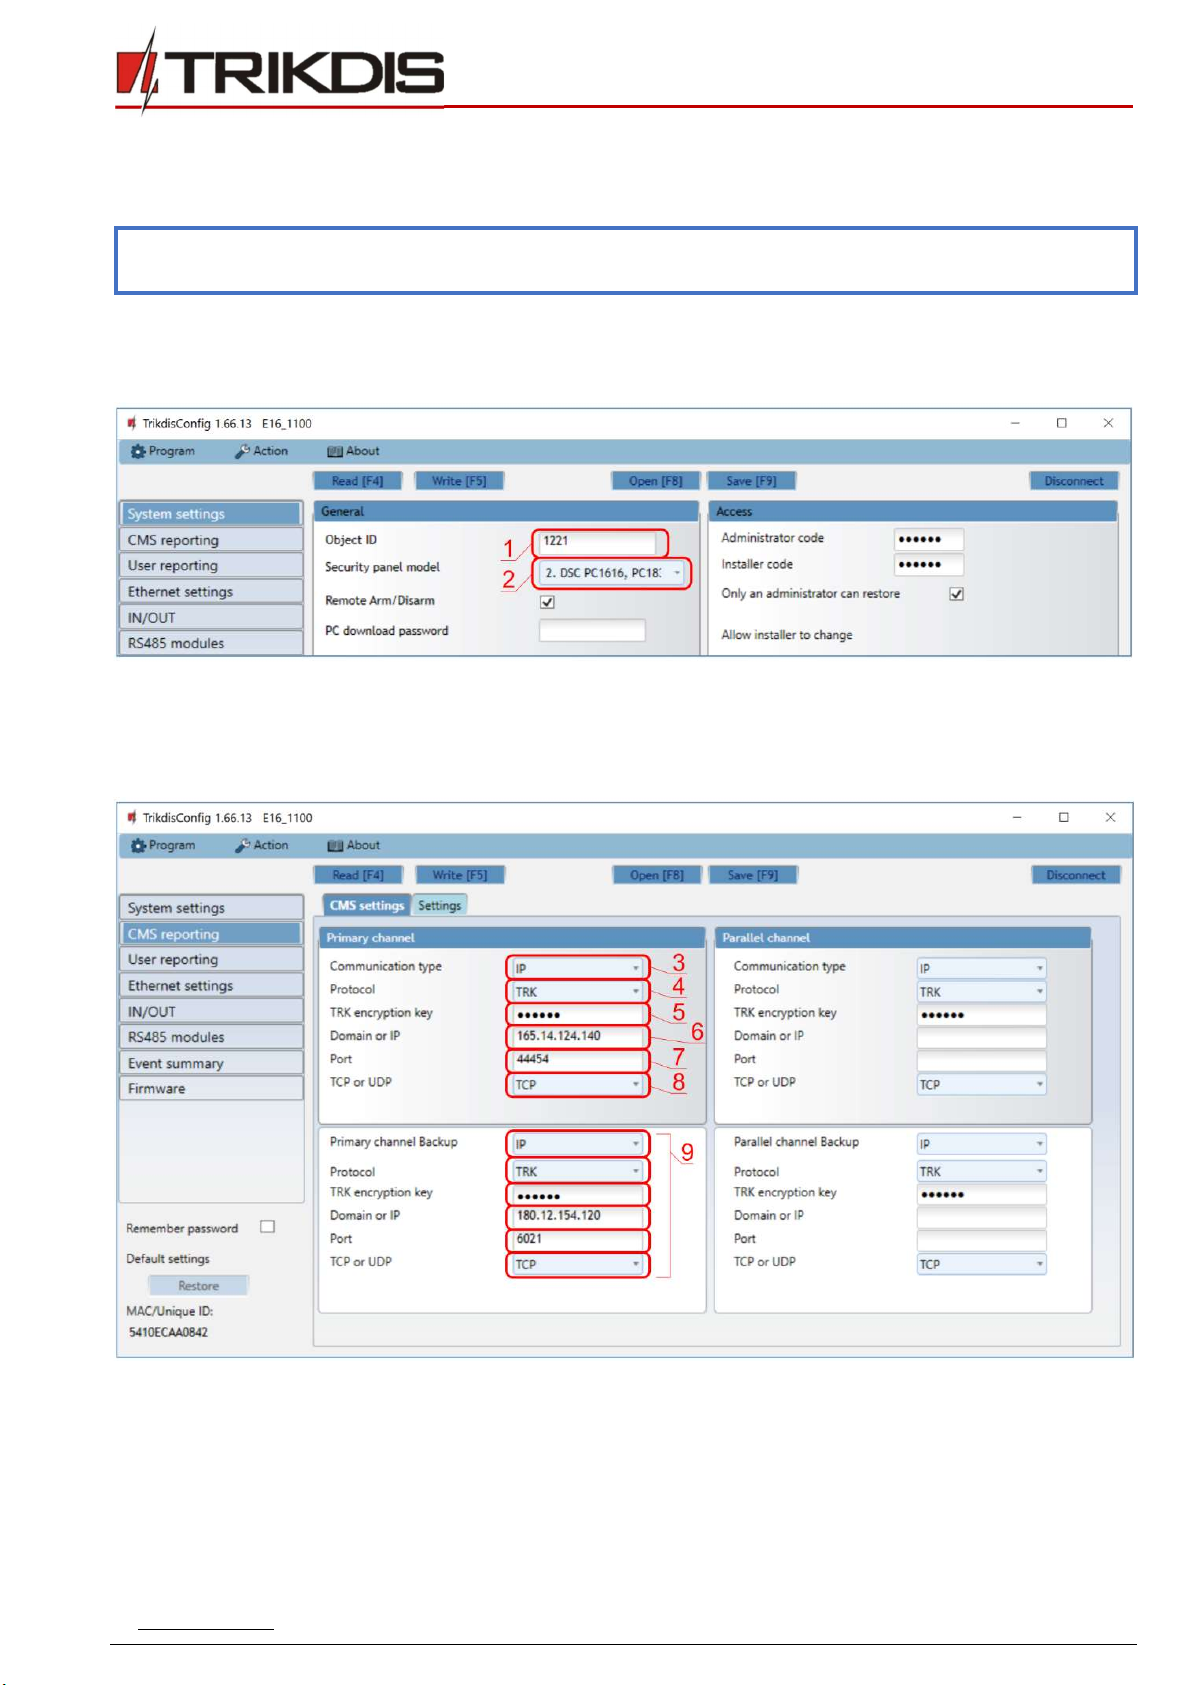Click Primary channel Backup TRK encryption key field

coord(577,1194)
